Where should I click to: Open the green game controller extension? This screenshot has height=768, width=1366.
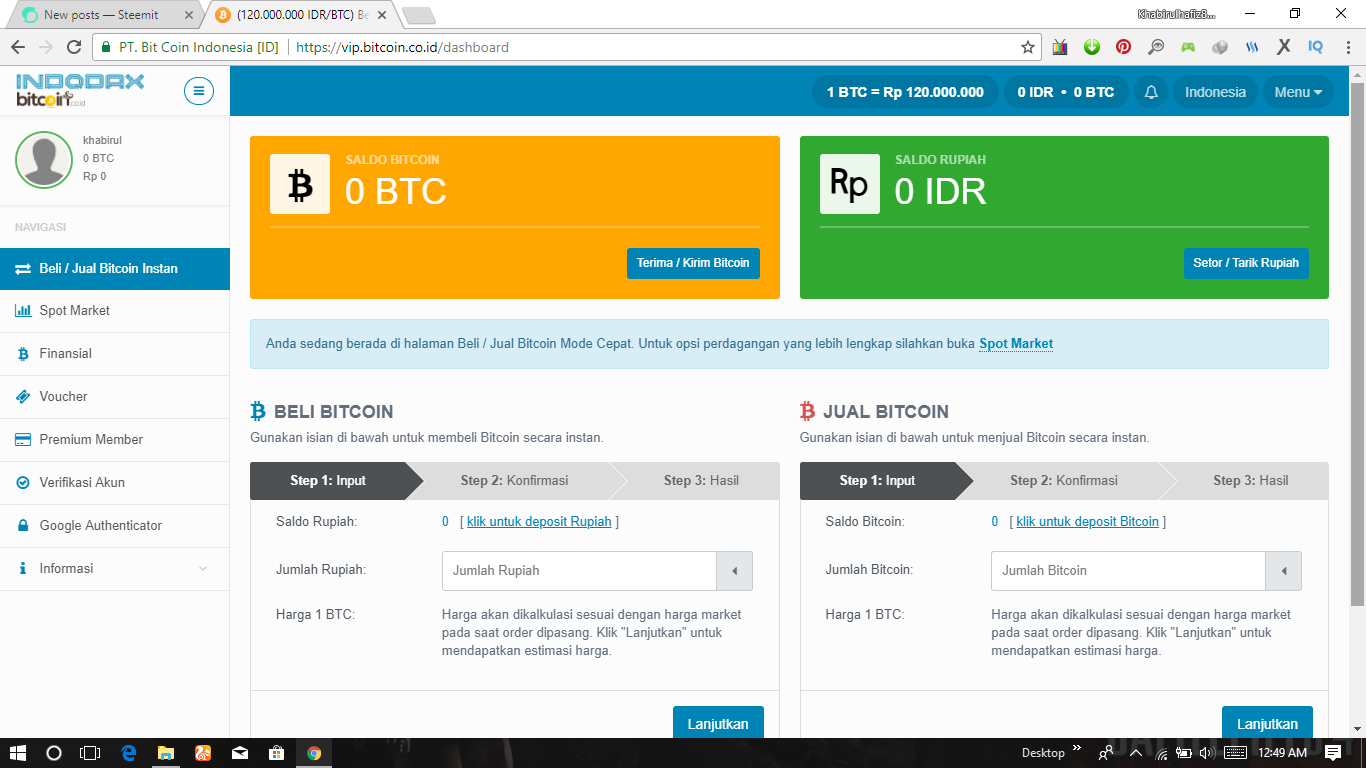point(1188,47)
